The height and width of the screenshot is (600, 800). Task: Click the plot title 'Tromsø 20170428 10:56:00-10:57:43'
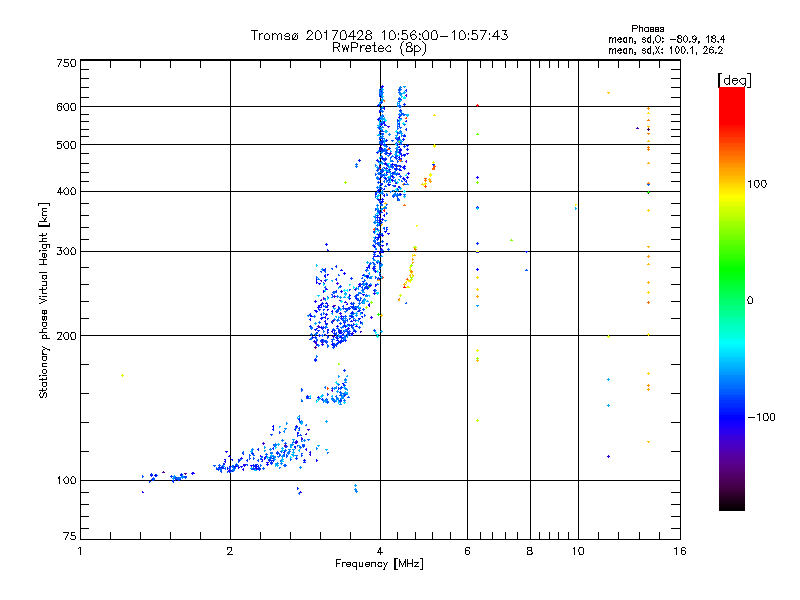click(379, 35)
